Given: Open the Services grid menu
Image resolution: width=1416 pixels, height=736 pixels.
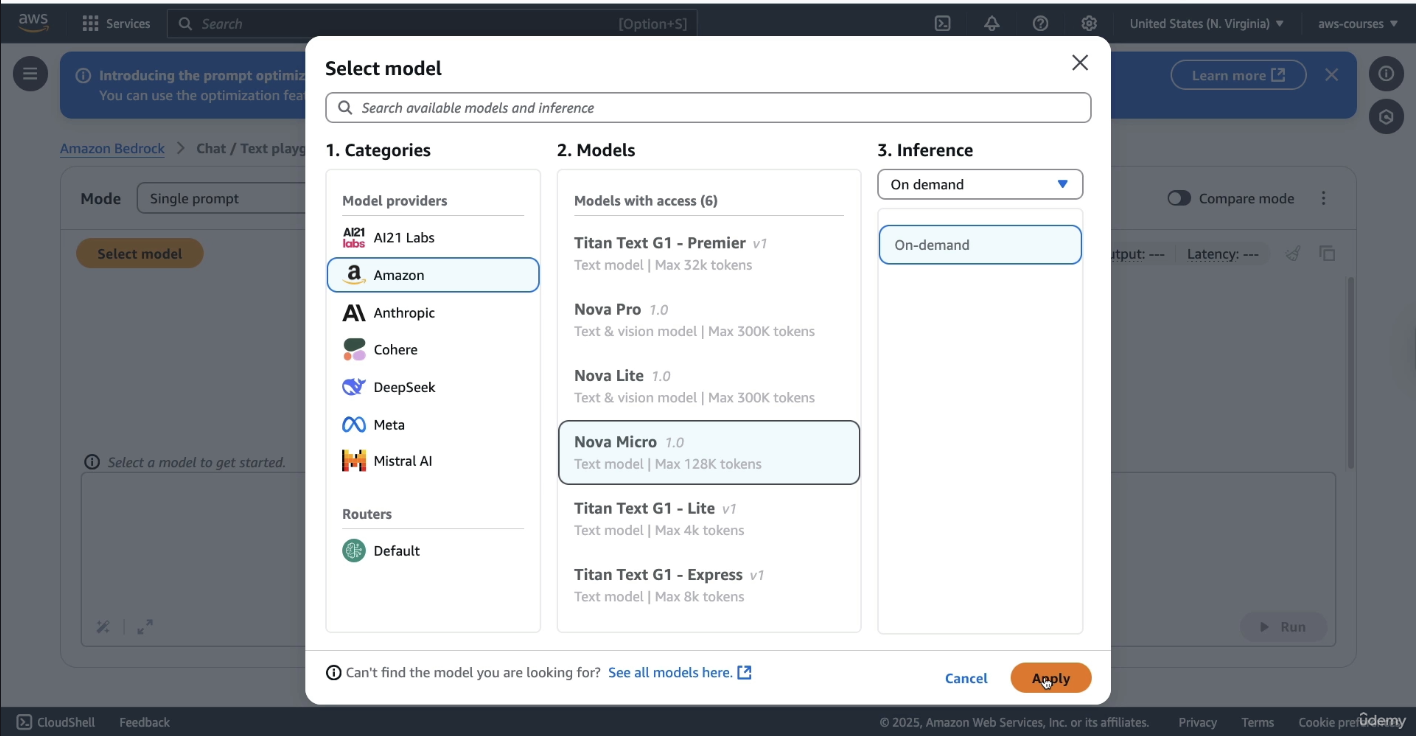Looking at the screenshot, I should pyautogui.click(x=115, y=23).
